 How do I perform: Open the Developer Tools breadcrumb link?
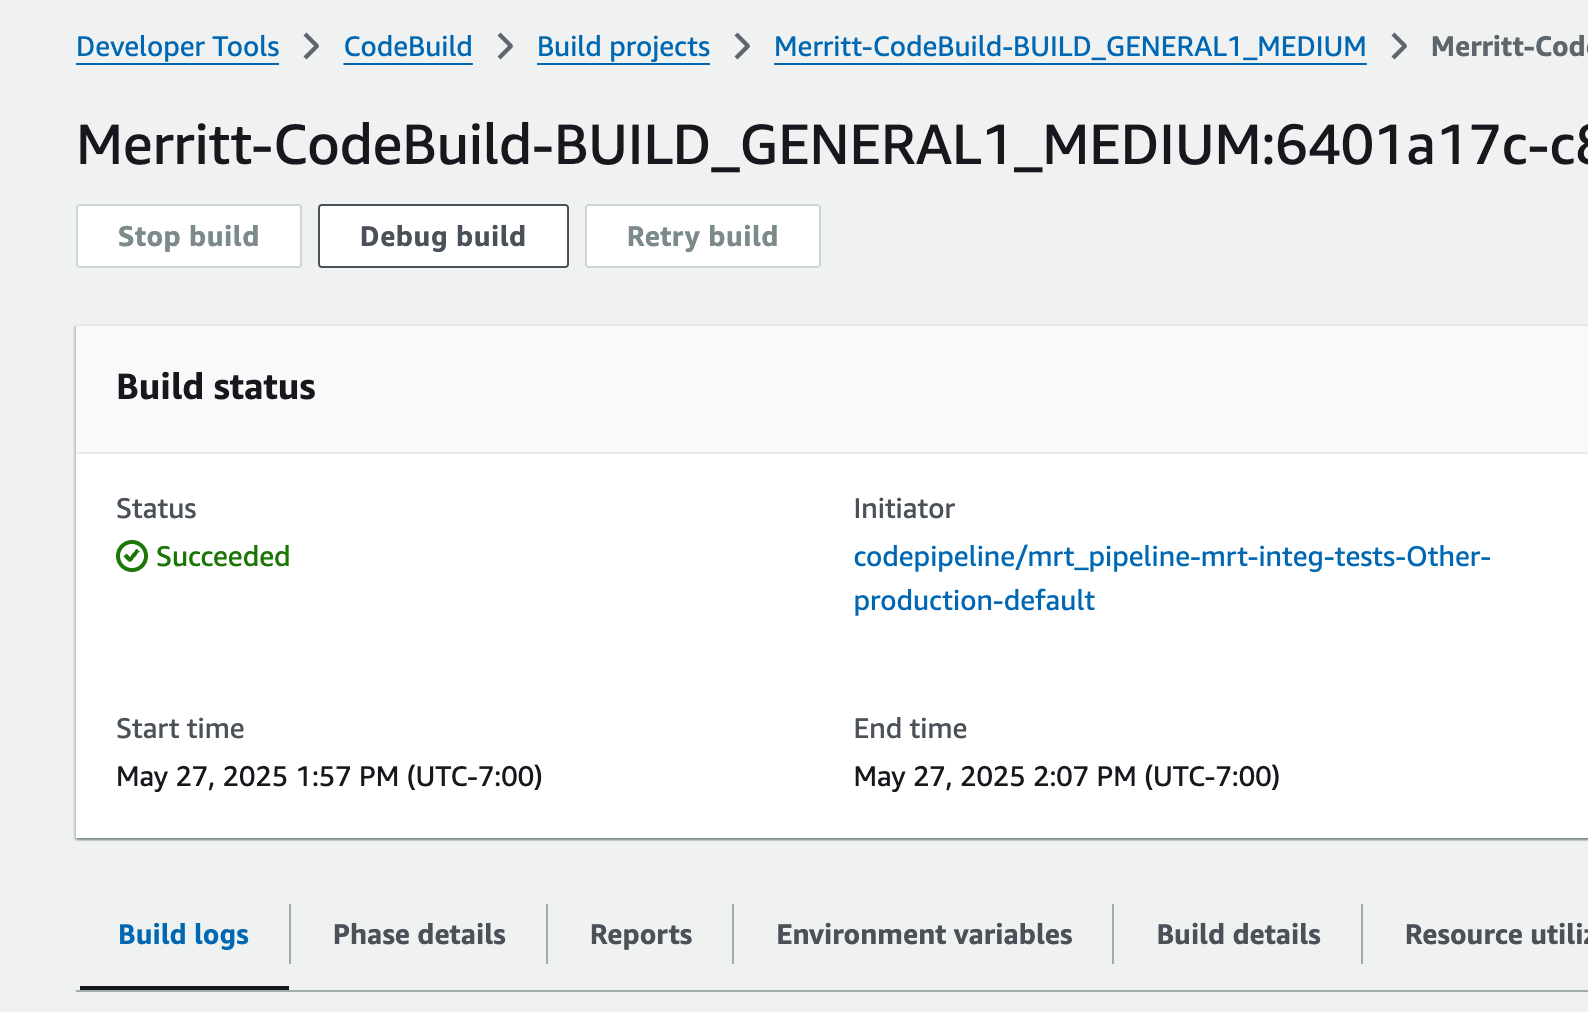click(x=177, y=47)
